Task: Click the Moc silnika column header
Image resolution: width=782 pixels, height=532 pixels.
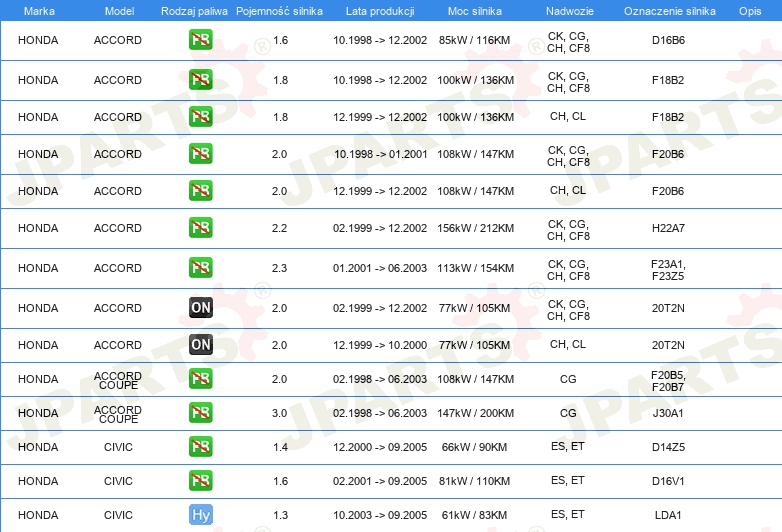Action: tap(475, 11)
